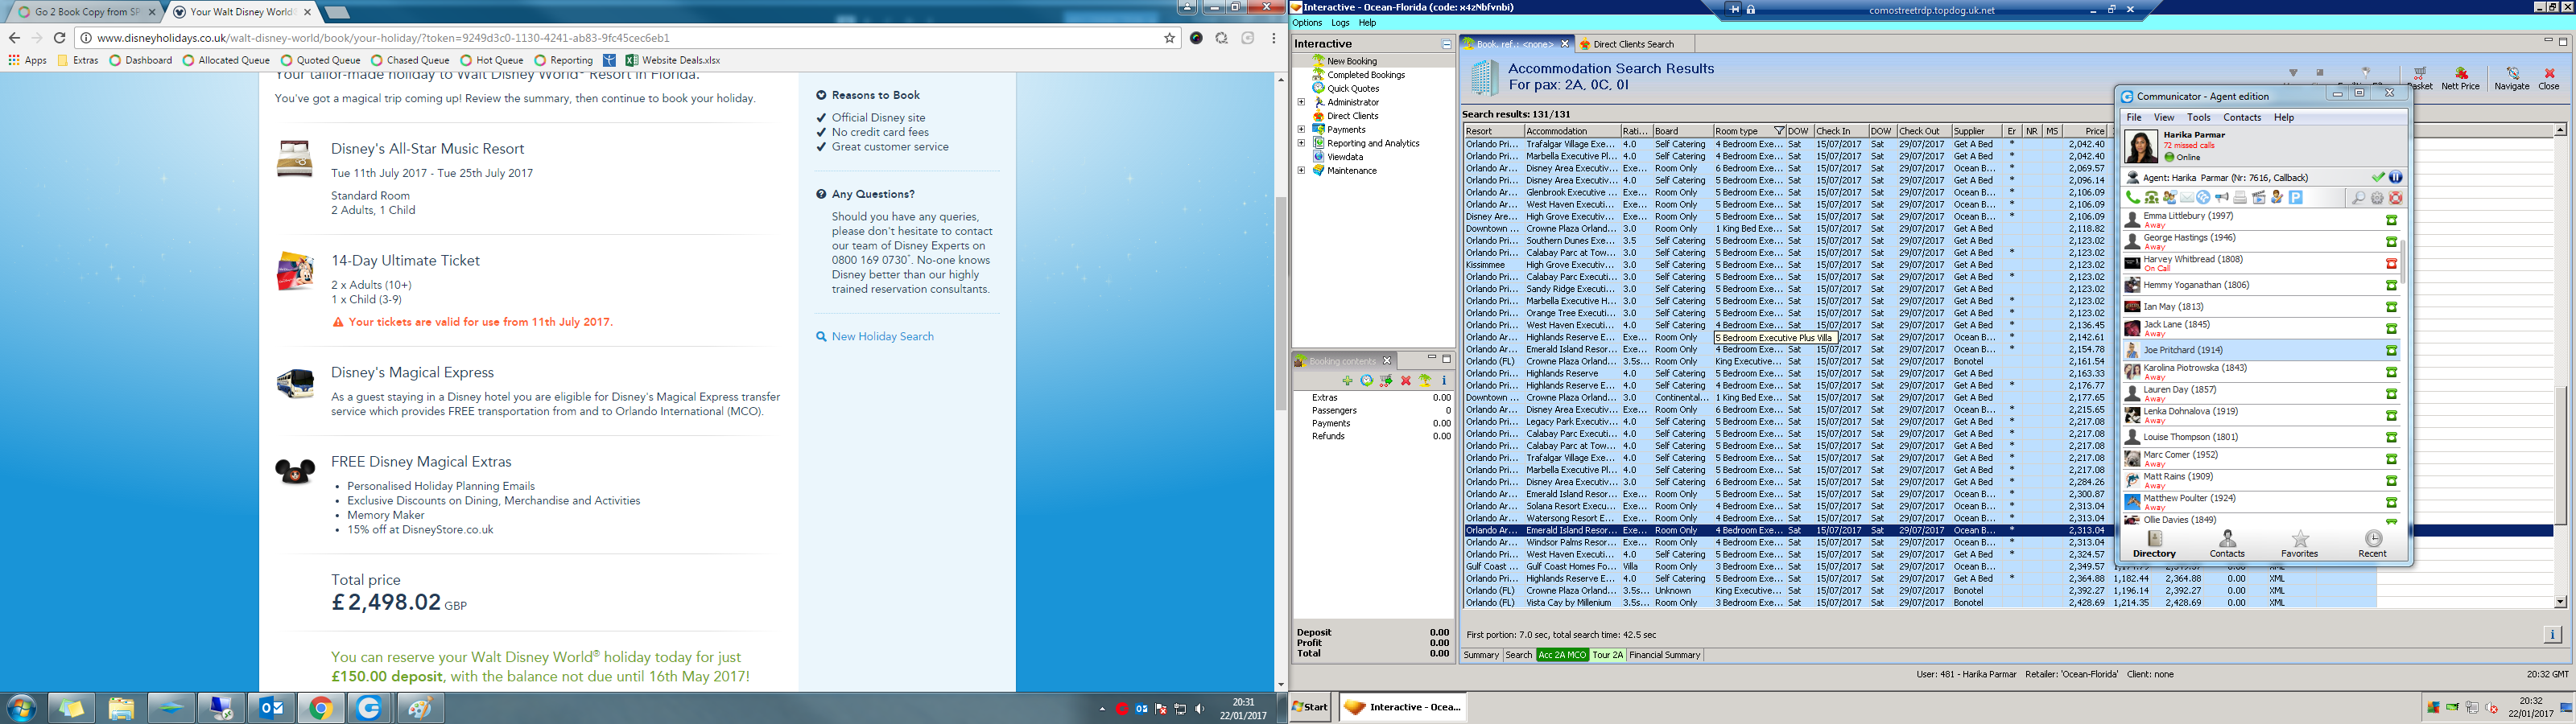Viewport: 2576px width, 724px height.
Task: Call Ian May using his green phone icon
Action: pyautogui.click(x=2391, y=307)
